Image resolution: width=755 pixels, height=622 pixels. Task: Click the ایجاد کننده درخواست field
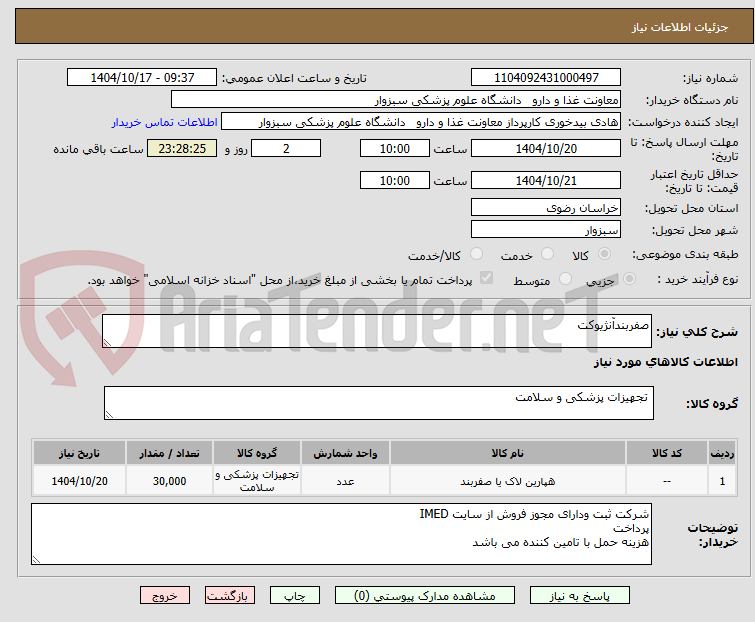tap(421, 122)
